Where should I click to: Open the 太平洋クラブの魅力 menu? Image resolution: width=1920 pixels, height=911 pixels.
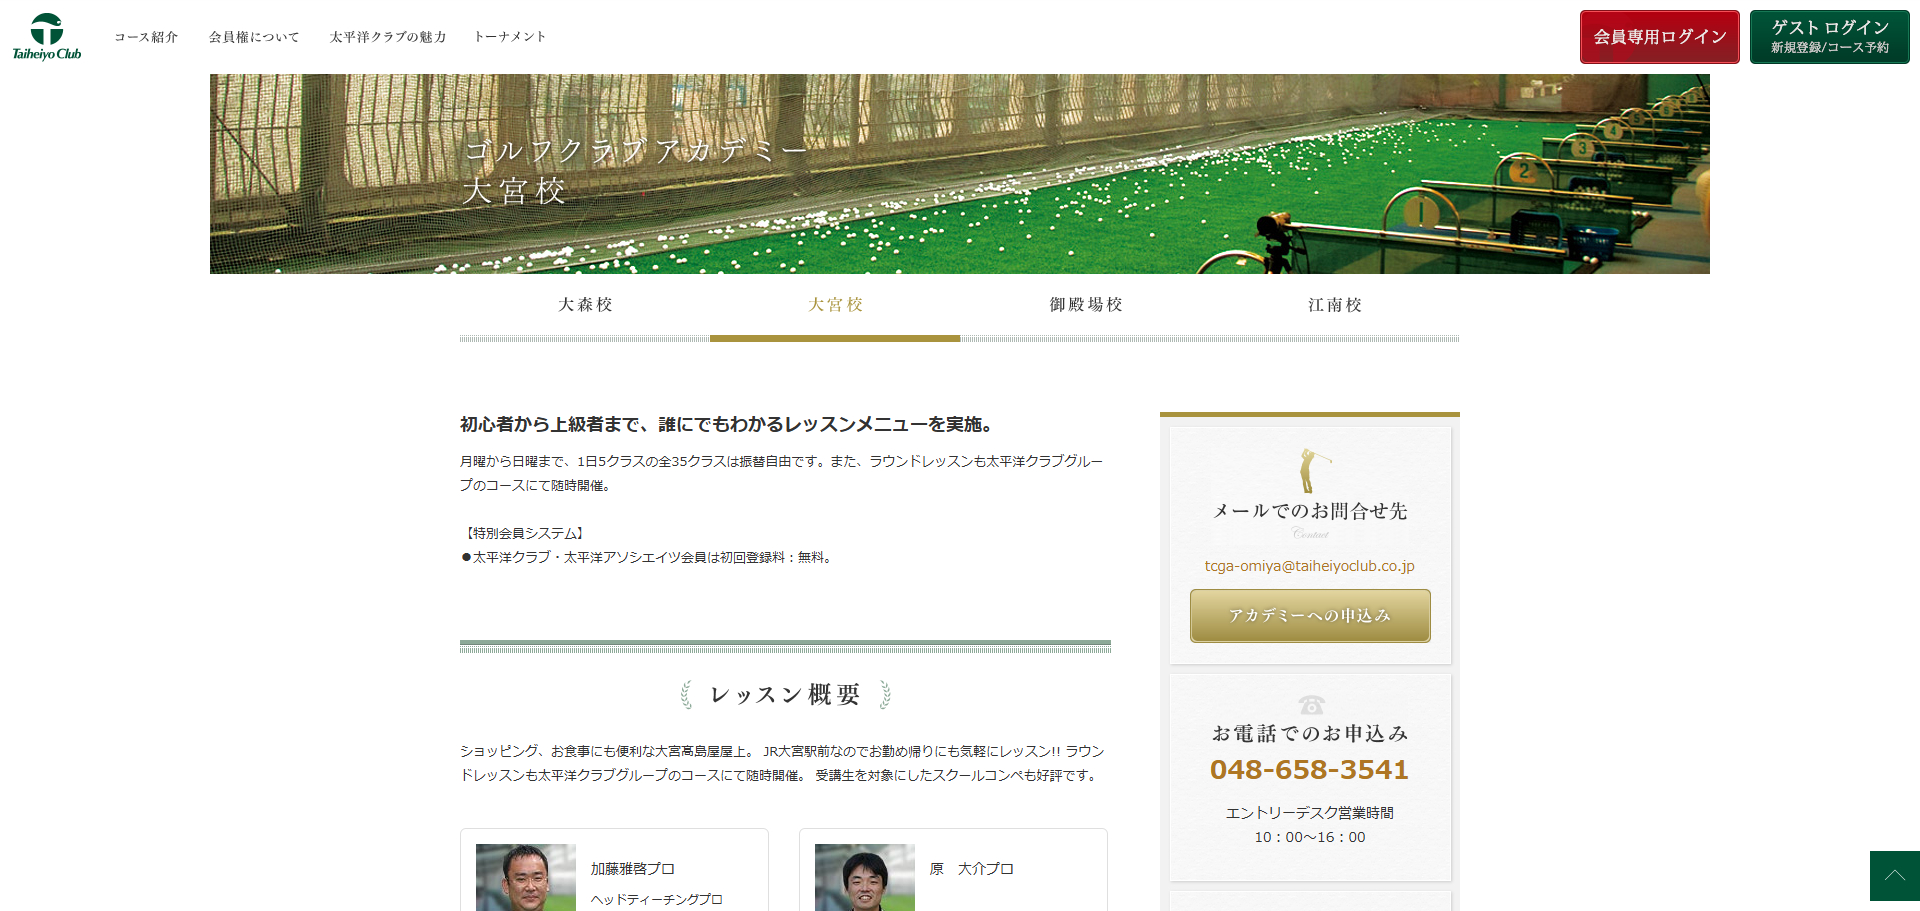pos(388,37)
